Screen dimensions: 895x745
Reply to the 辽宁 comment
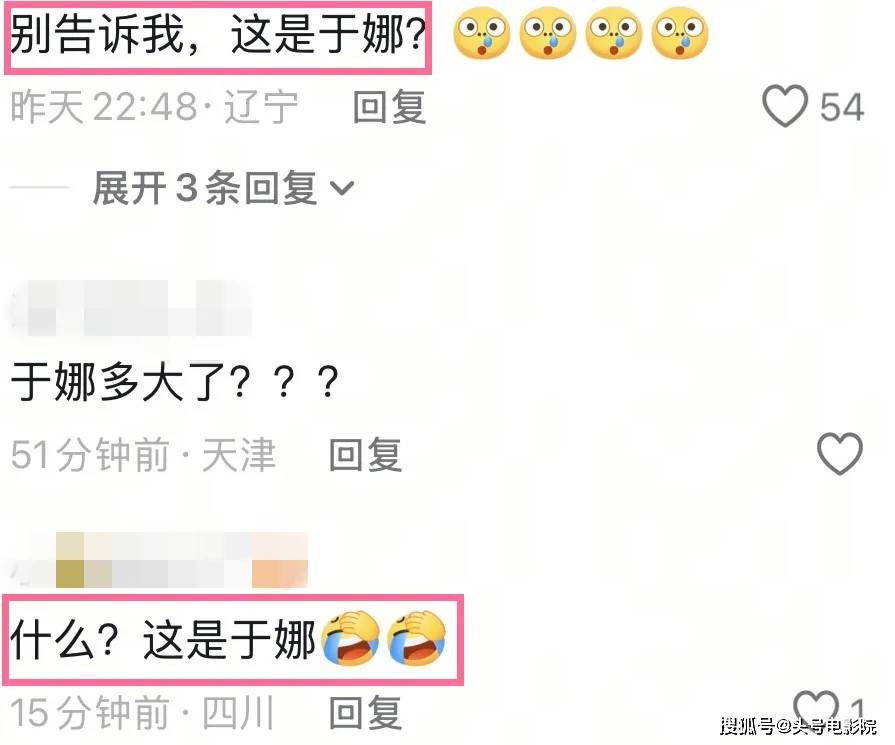(x=389, y=107)
